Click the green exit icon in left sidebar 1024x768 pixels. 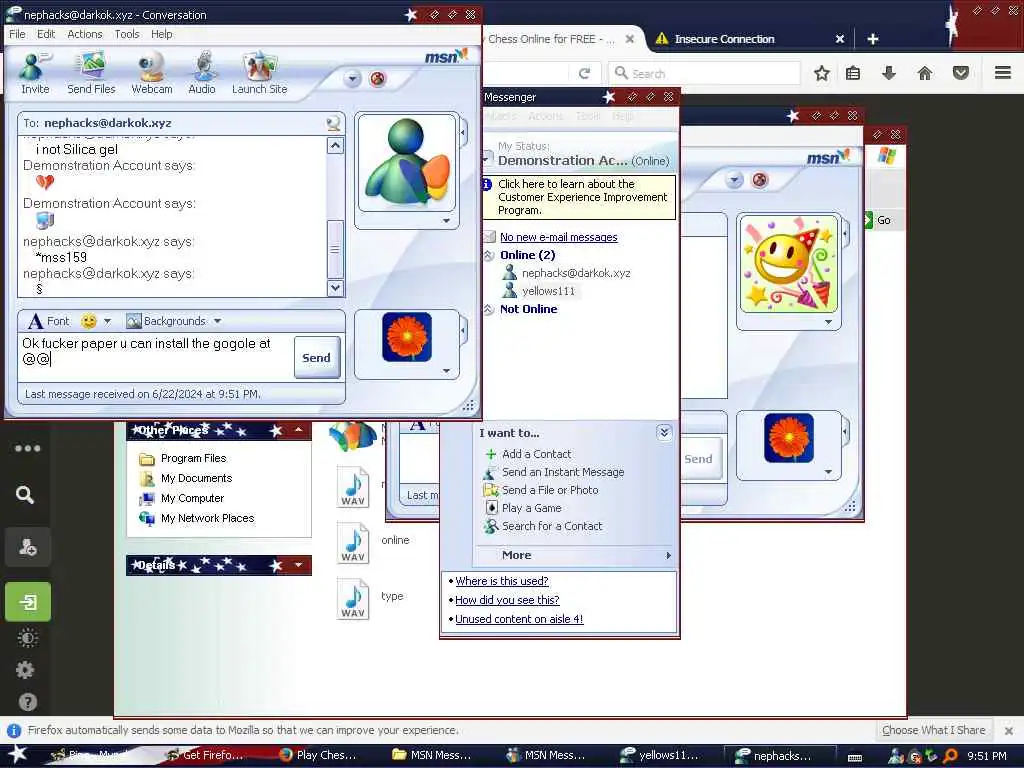click(x=27, y=601)
